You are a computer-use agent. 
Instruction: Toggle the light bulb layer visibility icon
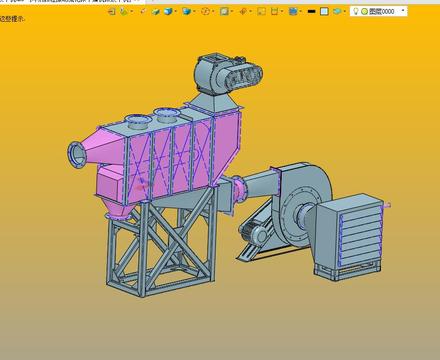356,11
